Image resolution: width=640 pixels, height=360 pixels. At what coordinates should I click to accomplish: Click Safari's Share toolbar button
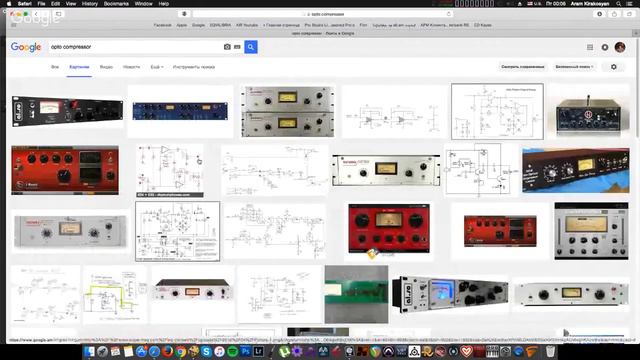click(614, 14)
